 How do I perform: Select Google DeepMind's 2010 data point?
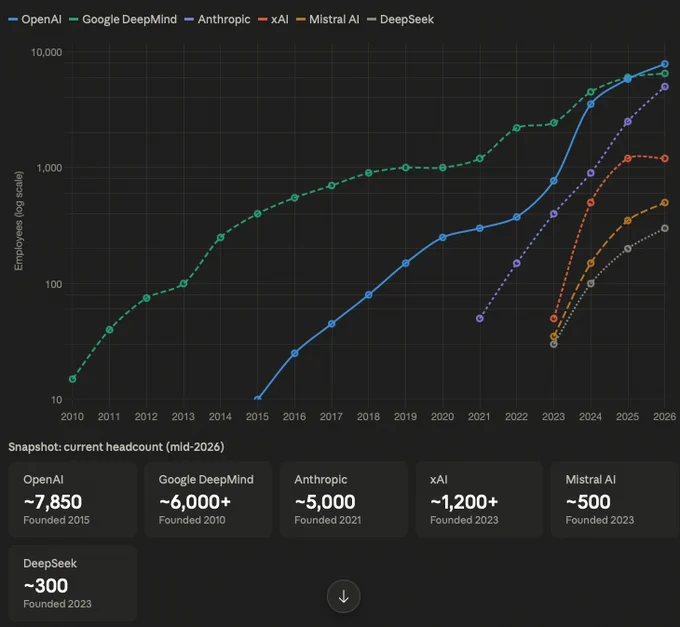(x=72, y=379)
